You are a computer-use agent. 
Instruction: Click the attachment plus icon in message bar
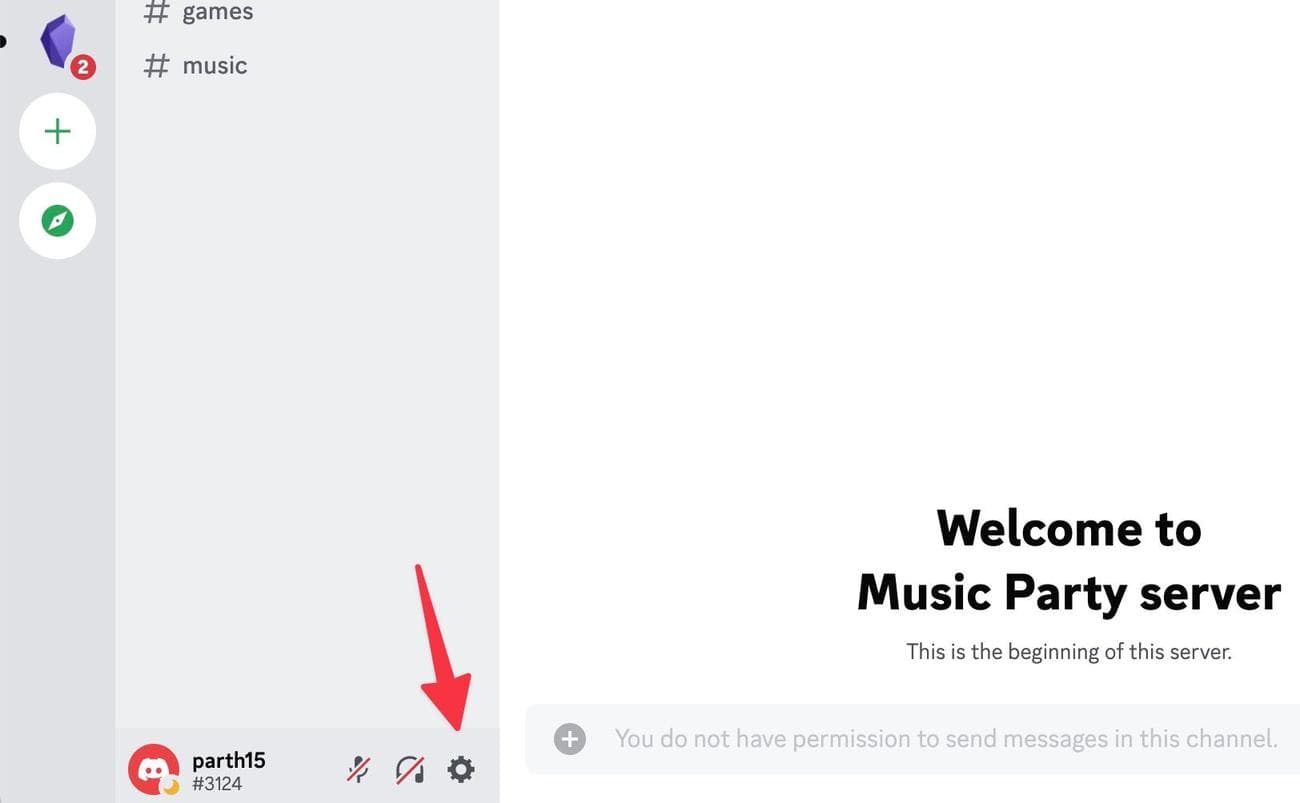[x=570, y=739]
